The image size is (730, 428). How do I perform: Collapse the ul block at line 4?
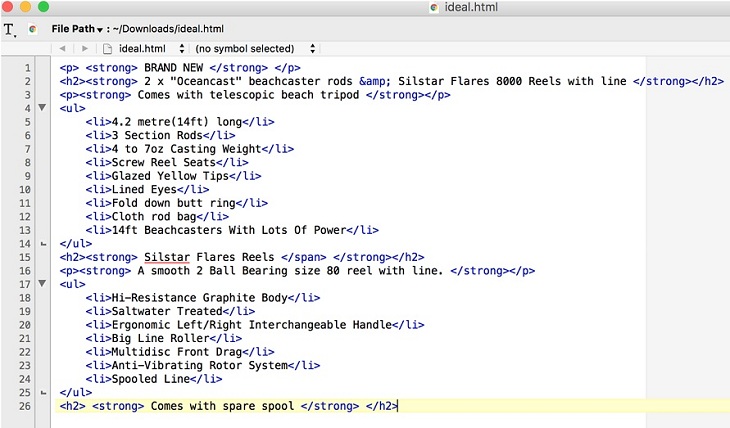[x=42, y=108]
